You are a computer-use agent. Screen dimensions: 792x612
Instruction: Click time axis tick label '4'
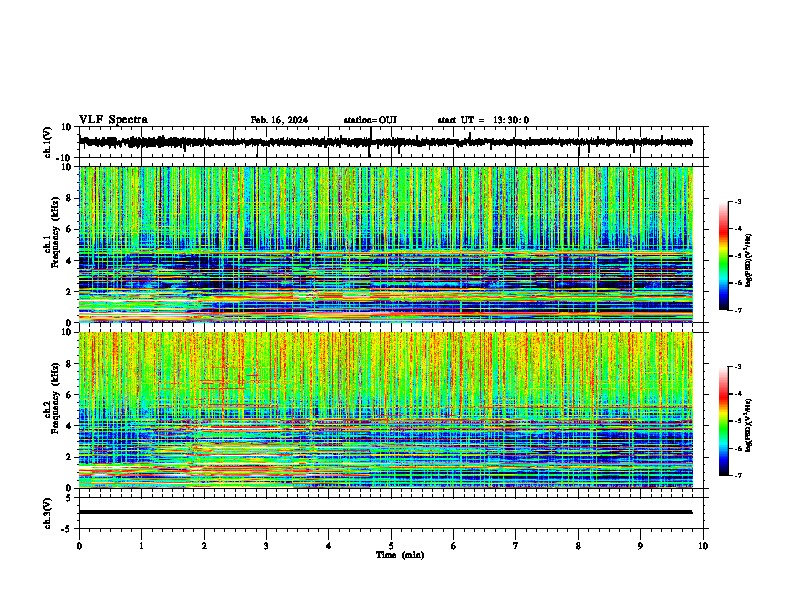click(329, 546)
